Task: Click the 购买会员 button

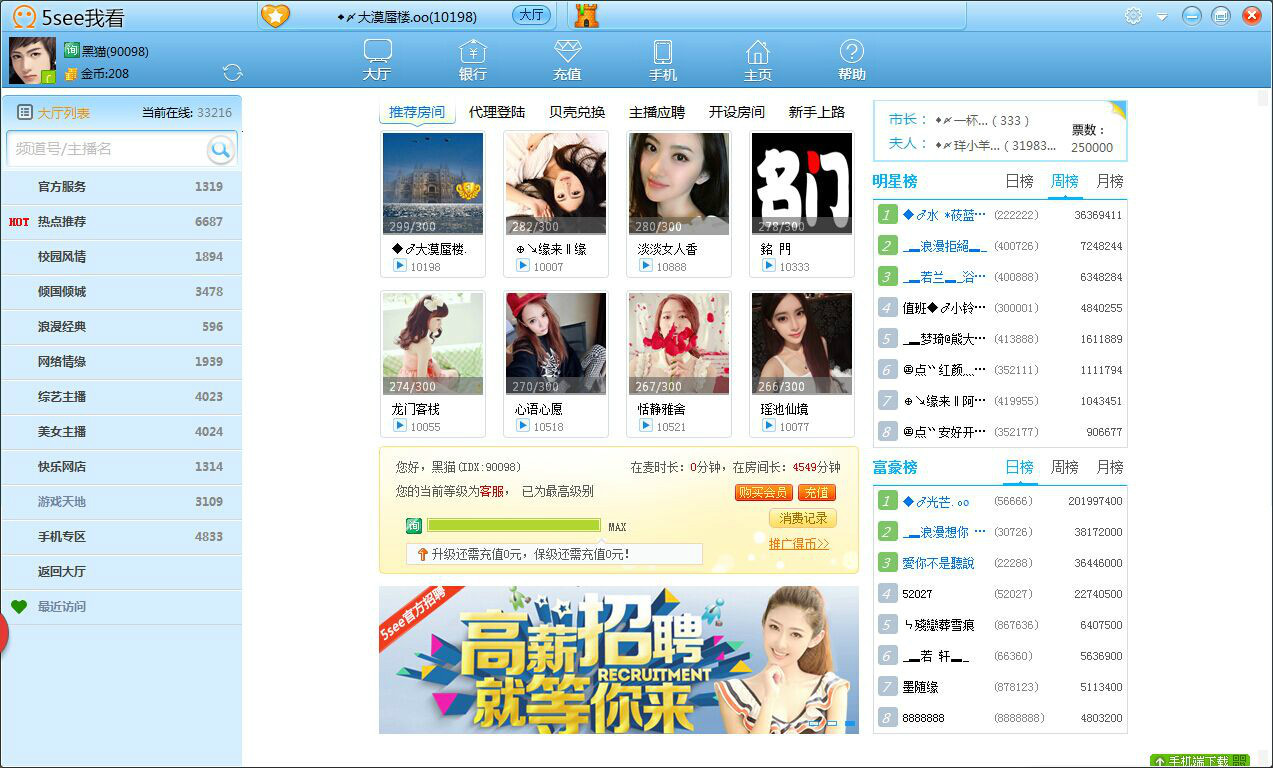Action: (x=763, y=493)
